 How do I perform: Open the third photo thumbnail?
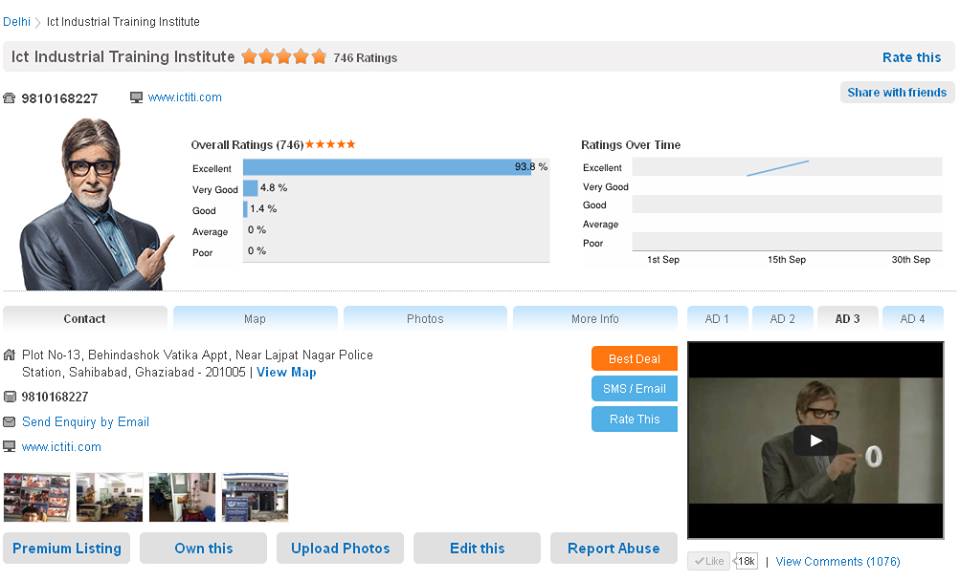[182, 497]
